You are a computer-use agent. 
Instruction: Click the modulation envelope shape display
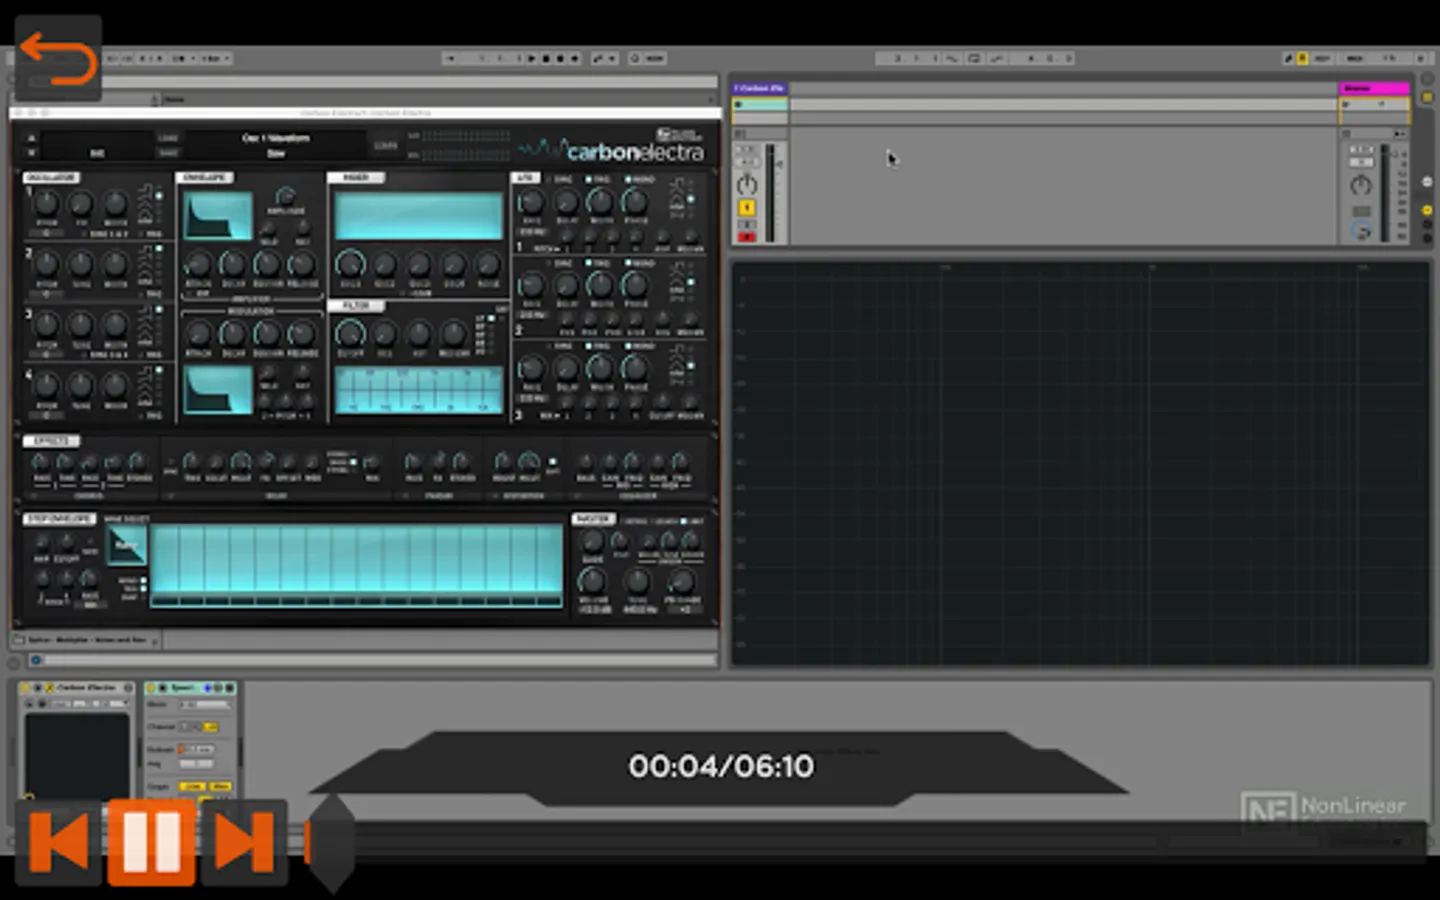coord(217,389)
